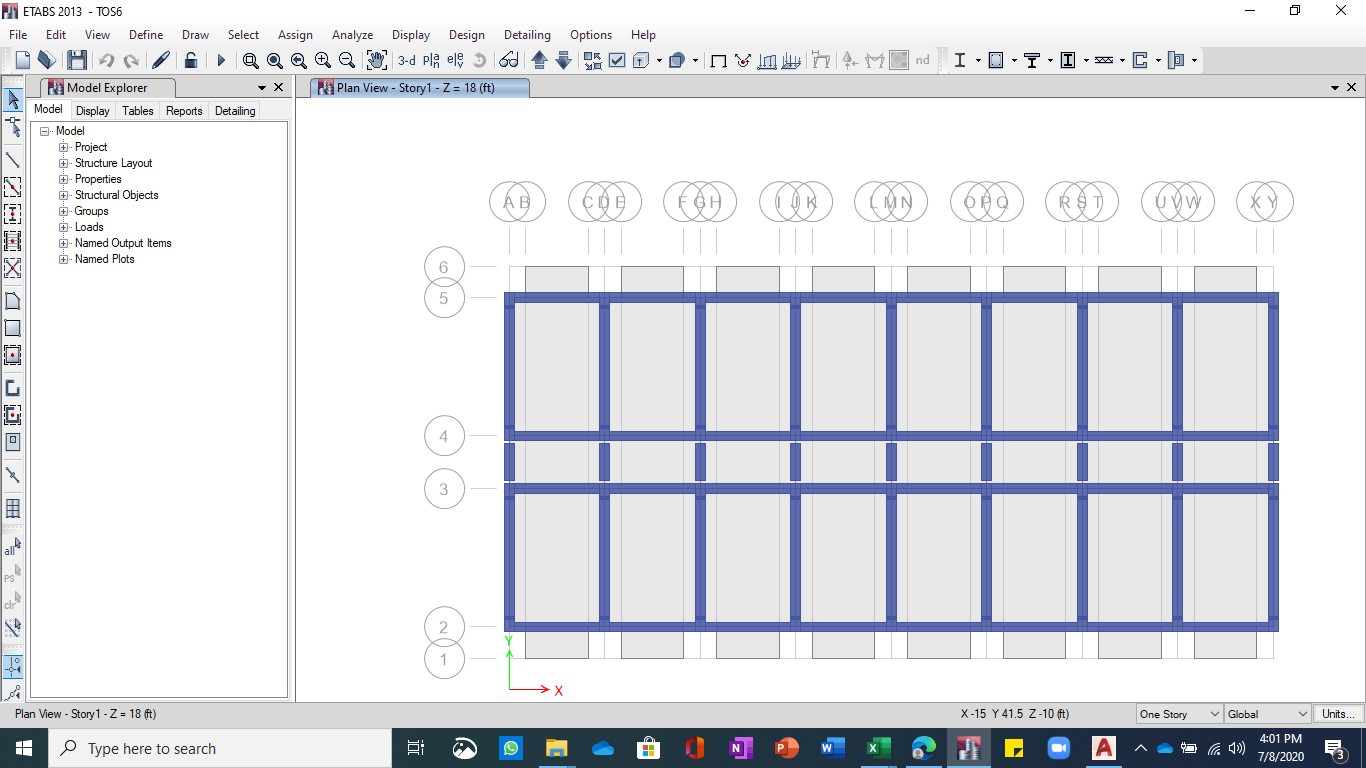This screenshot has height=768, width=1366.
Task: Click the Previous Zoom icon
Action: (x=298, y=60)
